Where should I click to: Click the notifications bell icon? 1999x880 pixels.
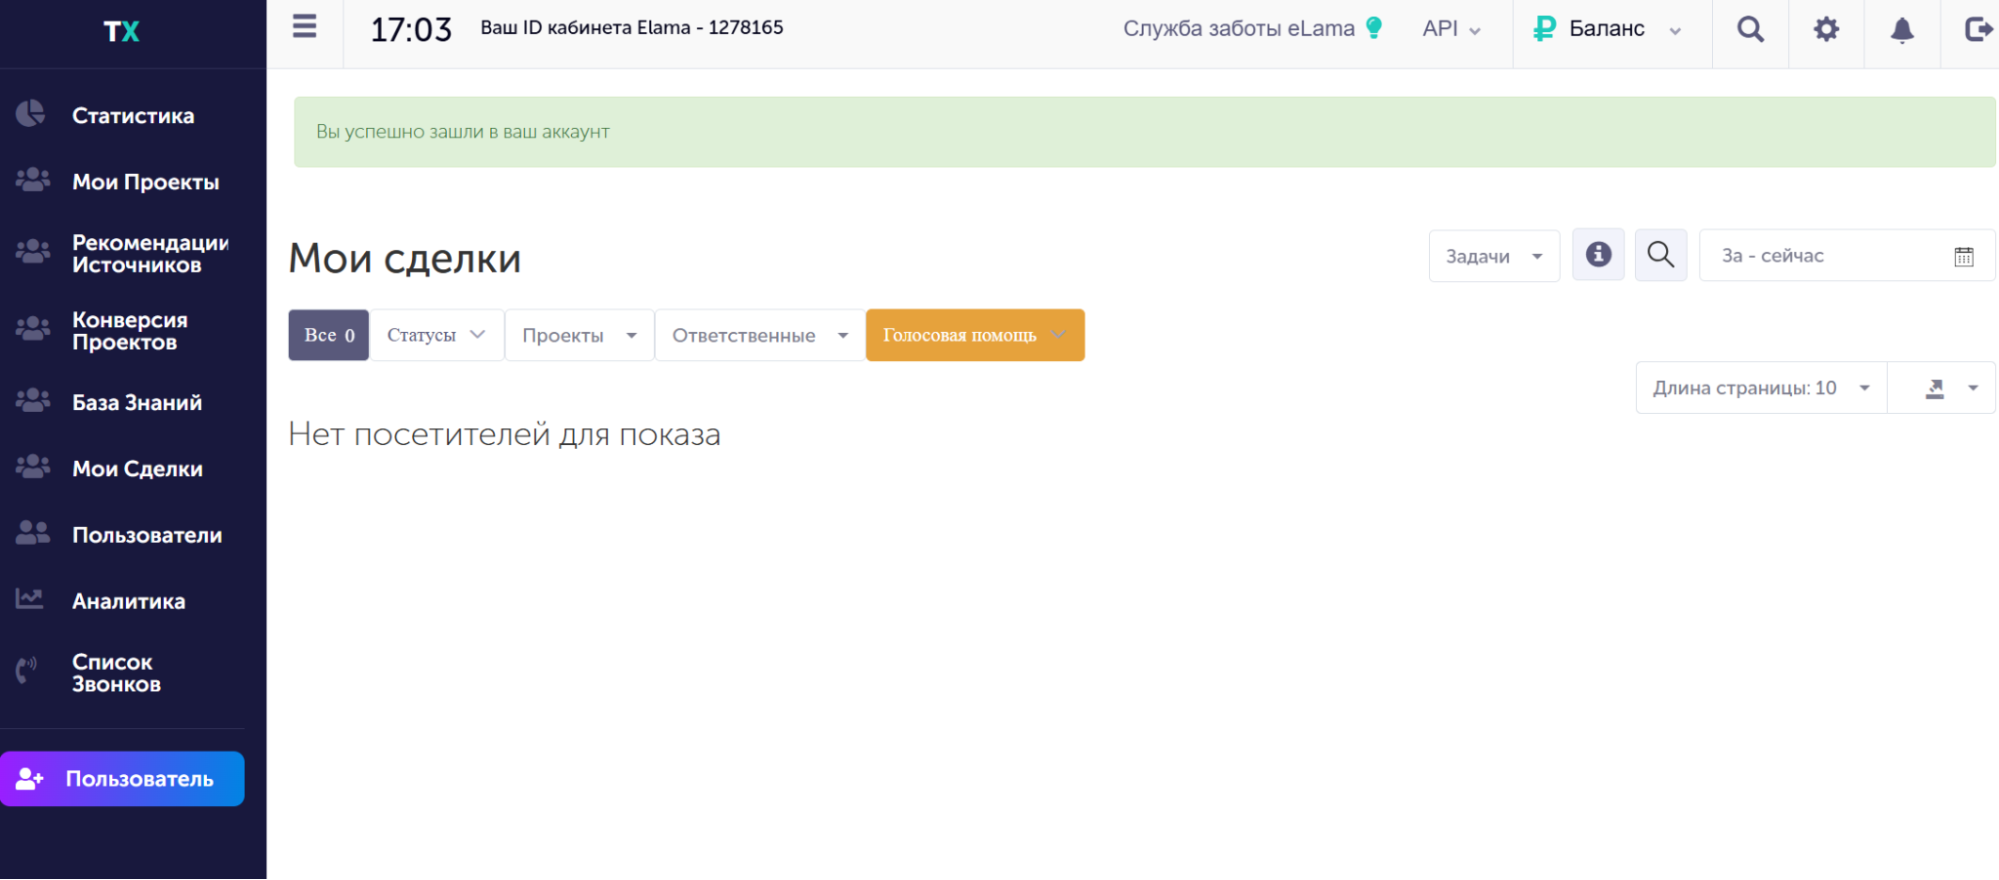(1902, 30)
